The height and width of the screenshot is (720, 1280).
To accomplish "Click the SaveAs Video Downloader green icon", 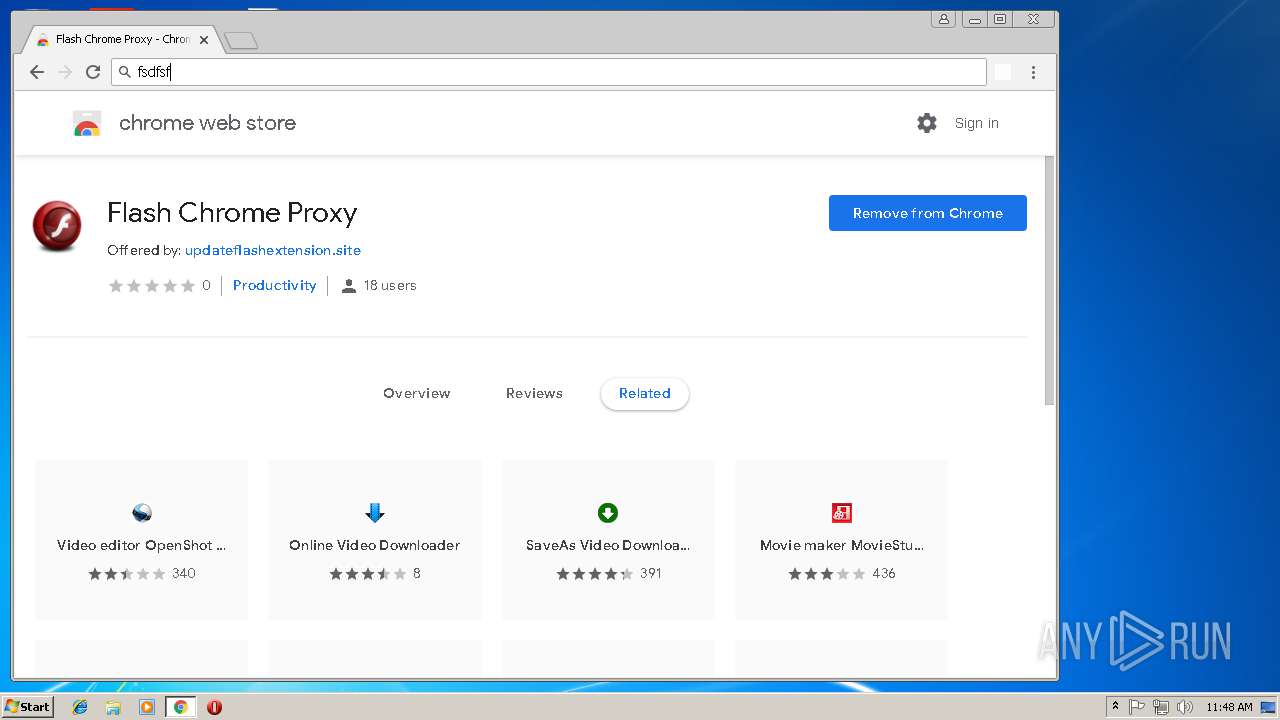I will [x=608, y=513].
